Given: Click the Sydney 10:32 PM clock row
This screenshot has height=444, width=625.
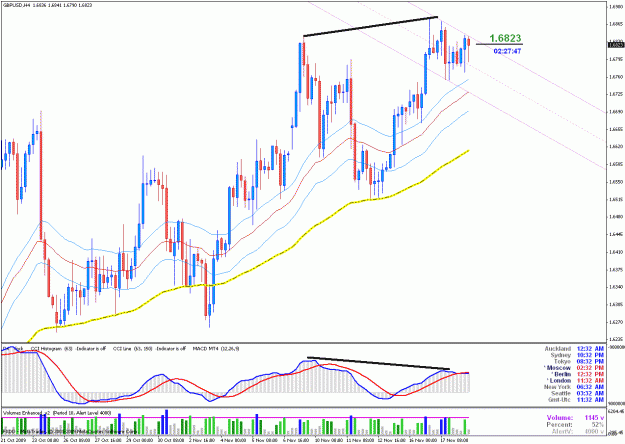Looking at the screenshot, I should [577, 355].
